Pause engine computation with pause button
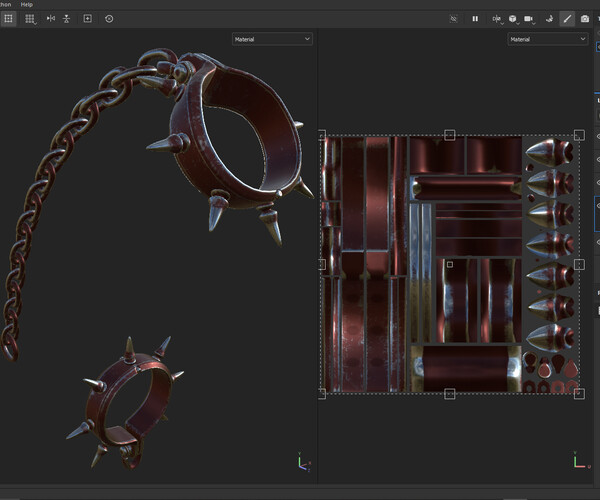600x500 pixels. click(x=475, y=19)
